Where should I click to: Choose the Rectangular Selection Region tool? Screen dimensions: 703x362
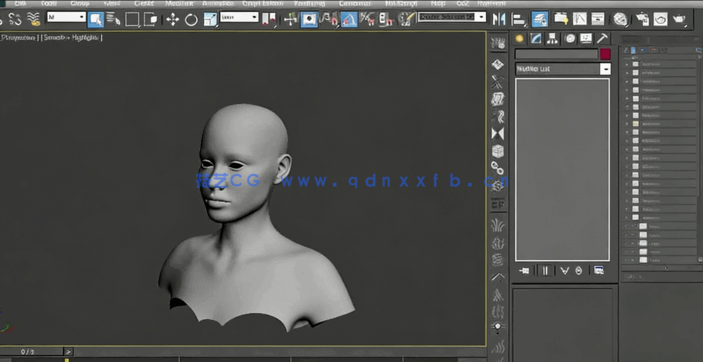pyautogui.click(x=132, y=19)
